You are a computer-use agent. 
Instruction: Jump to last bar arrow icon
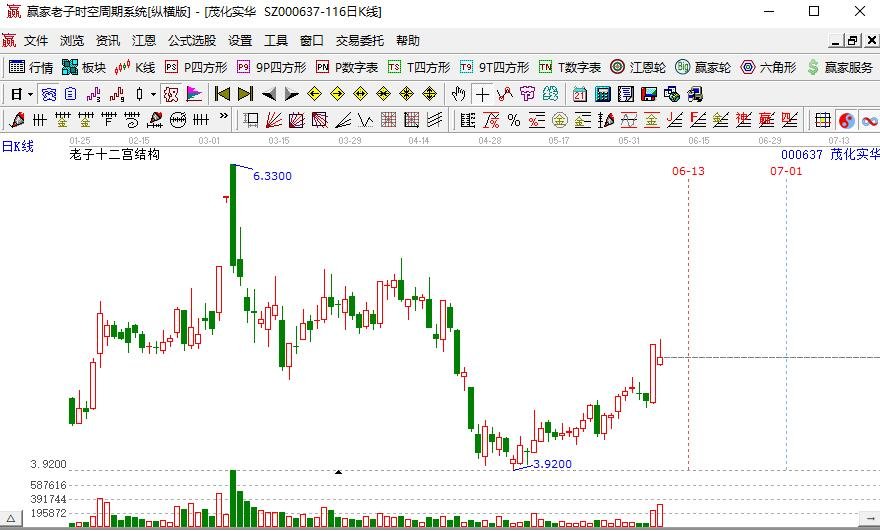245,94
